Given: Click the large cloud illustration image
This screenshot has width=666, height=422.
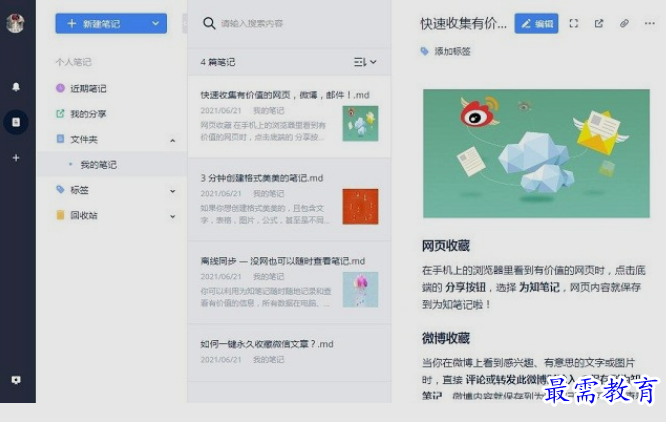Looking at the screenshot, I should [536, 153].
